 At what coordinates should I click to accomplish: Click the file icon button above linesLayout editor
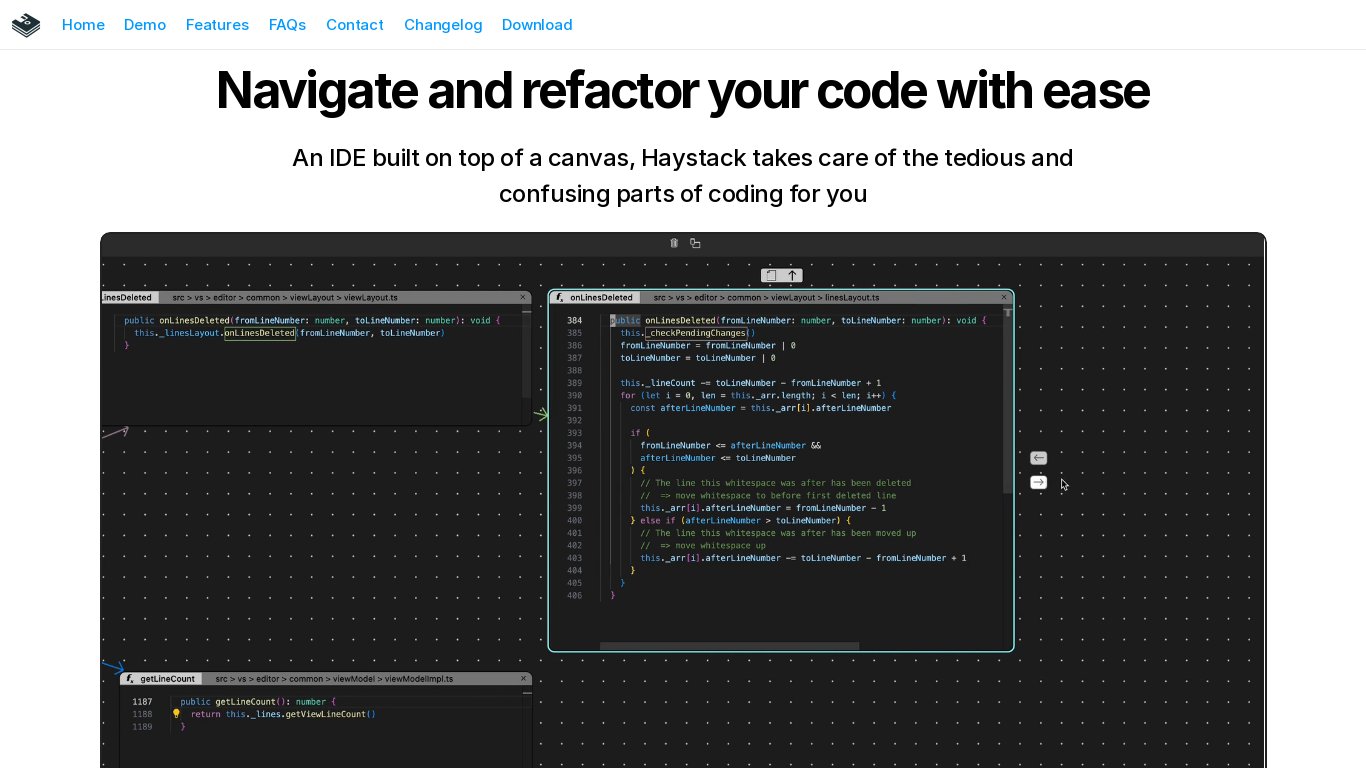point(770,276)
